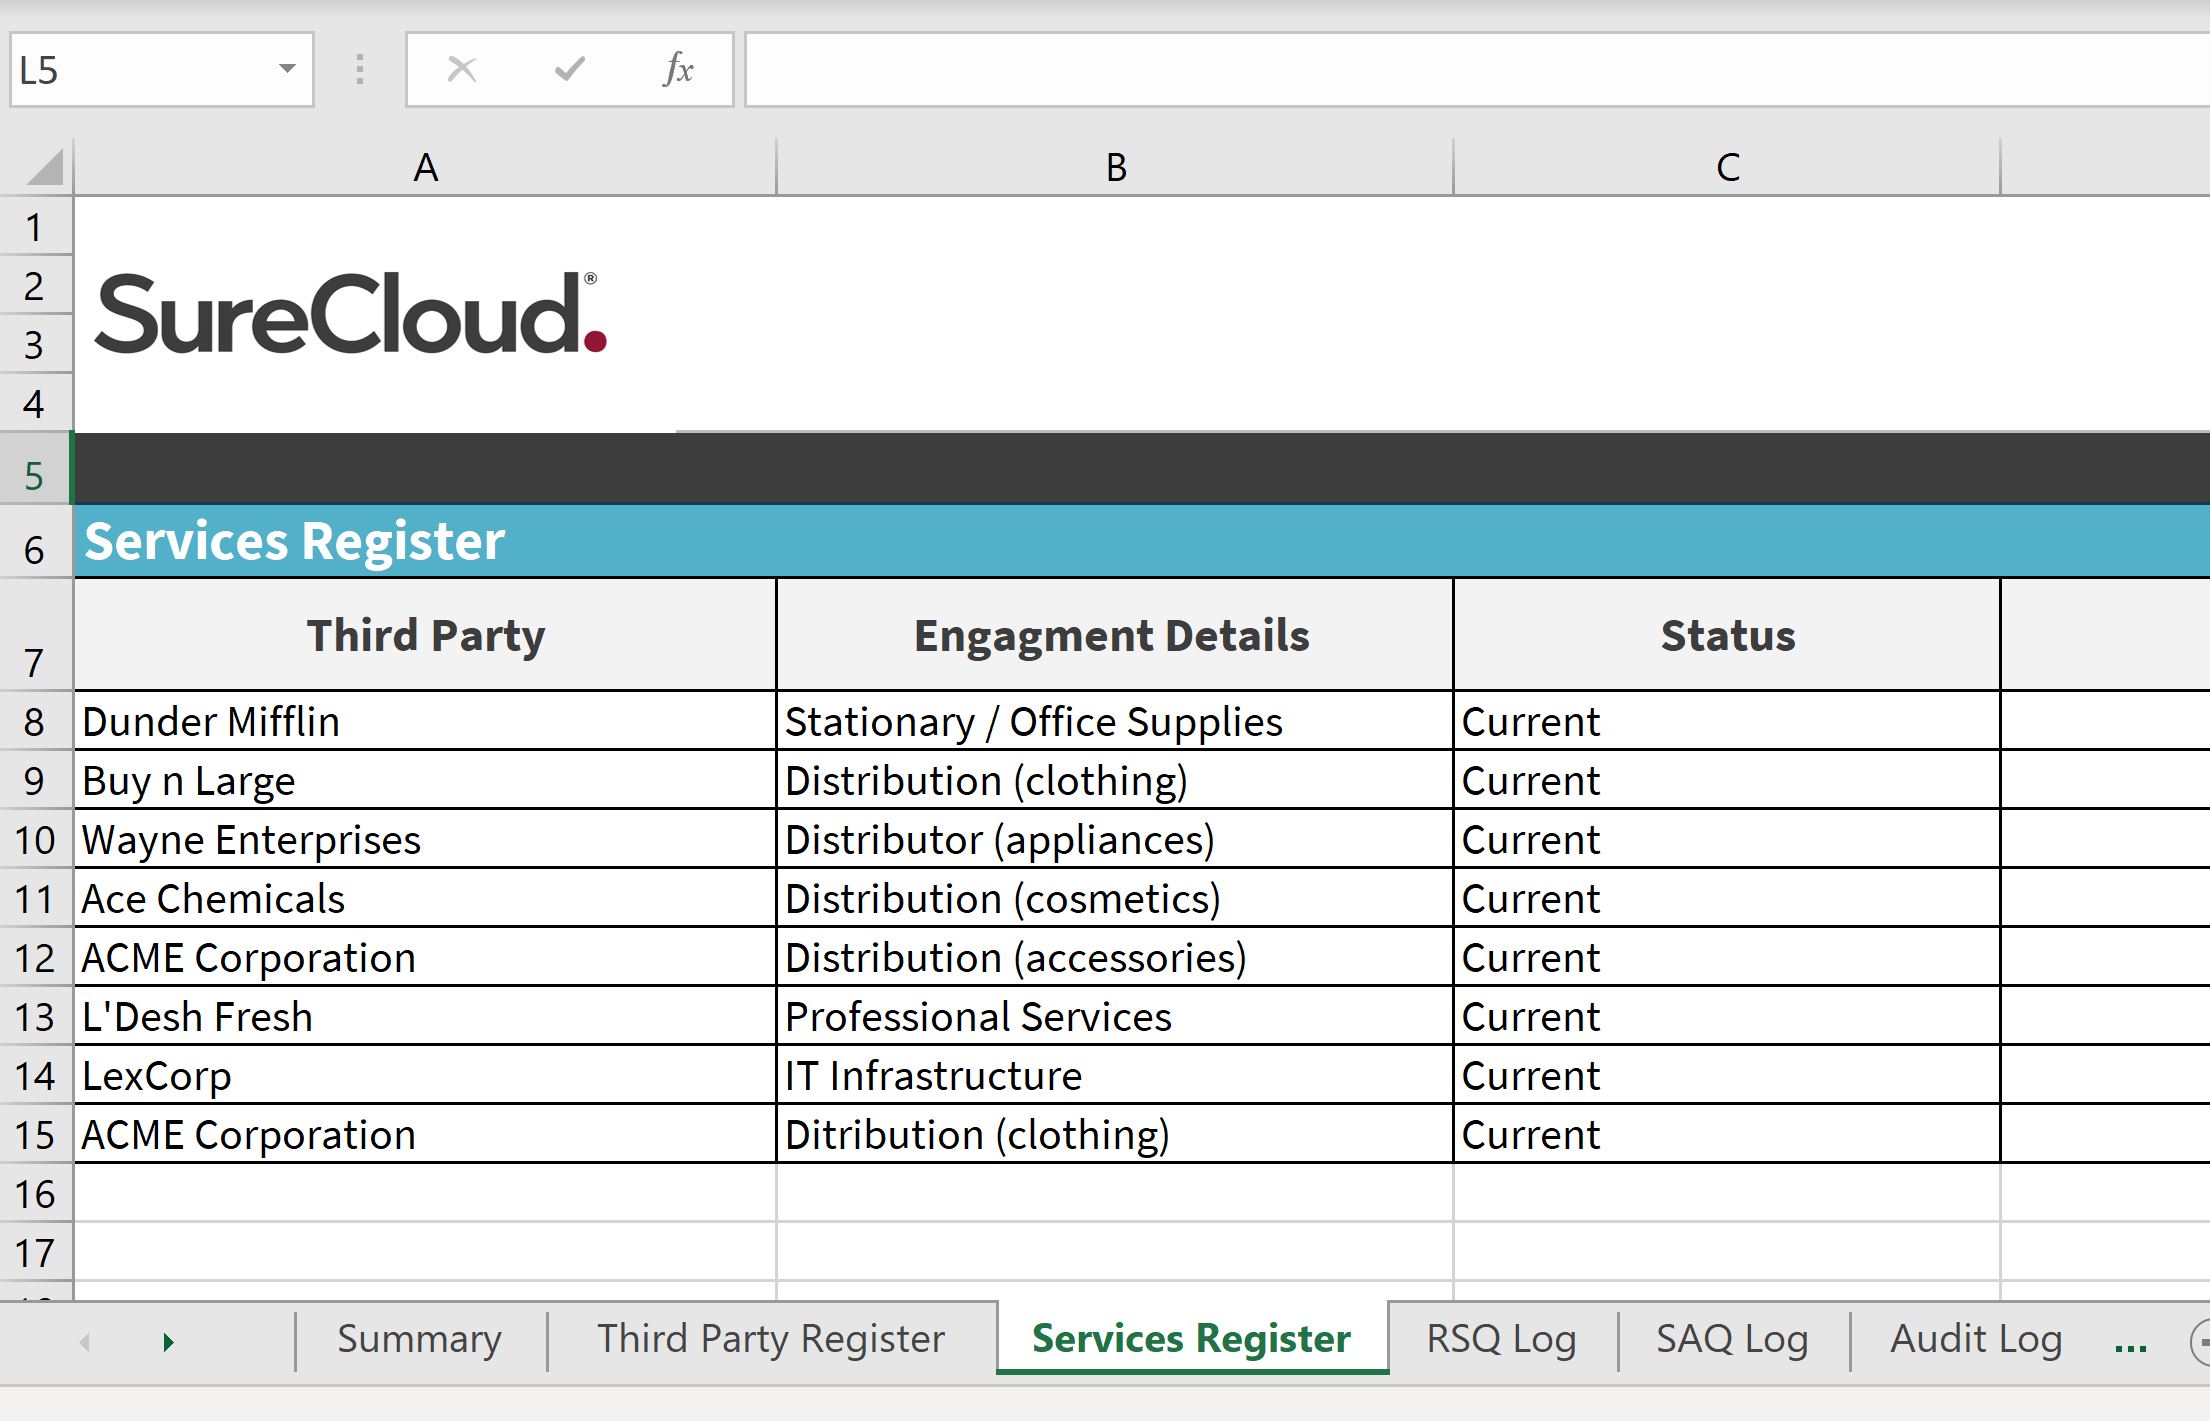Click the Name Box showing L5

162,69
